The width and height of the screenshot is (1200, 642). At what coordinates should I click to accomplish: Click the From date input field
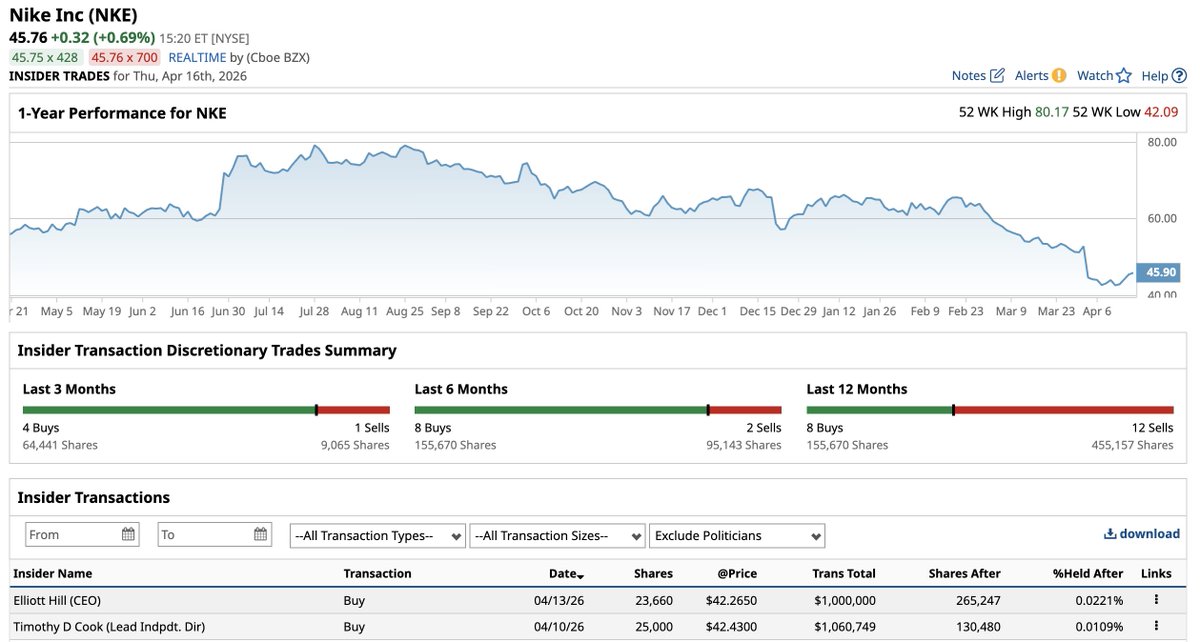82,534
